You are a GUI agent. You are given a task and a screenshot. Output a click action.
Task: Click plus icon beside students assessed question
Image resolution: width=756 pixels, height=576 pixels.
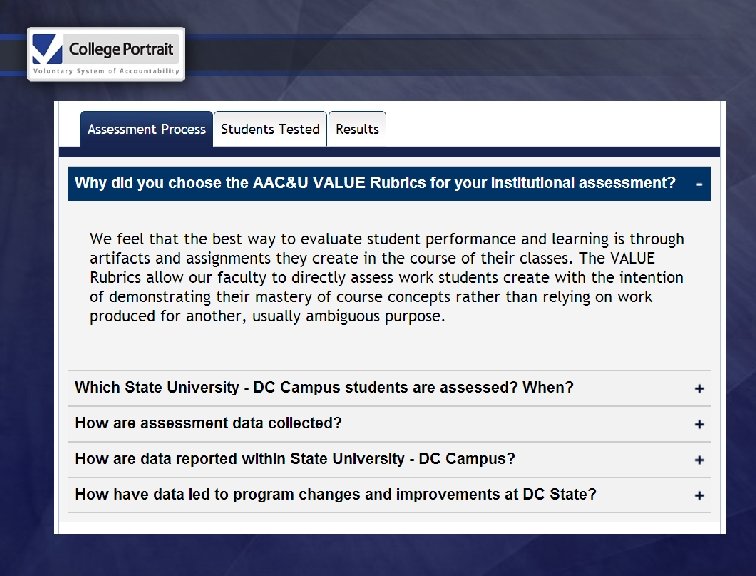click(x=700, y=389)
